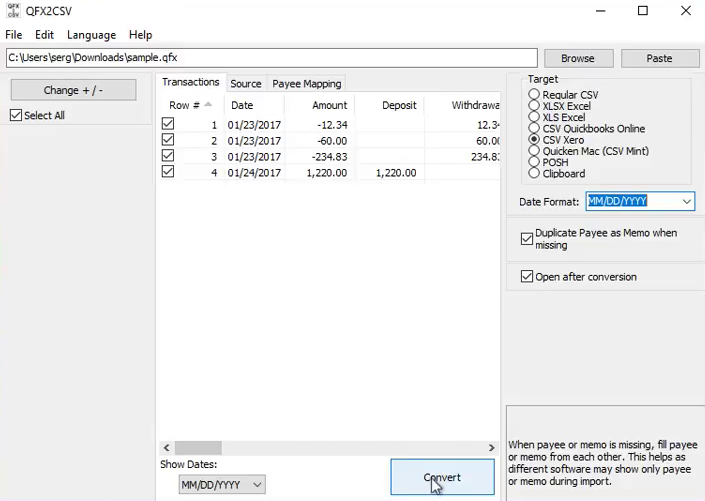This screenshot has height=501, width=705.
Task: Click the amount -60.00 in row 2
Action: tap(332, 141)
